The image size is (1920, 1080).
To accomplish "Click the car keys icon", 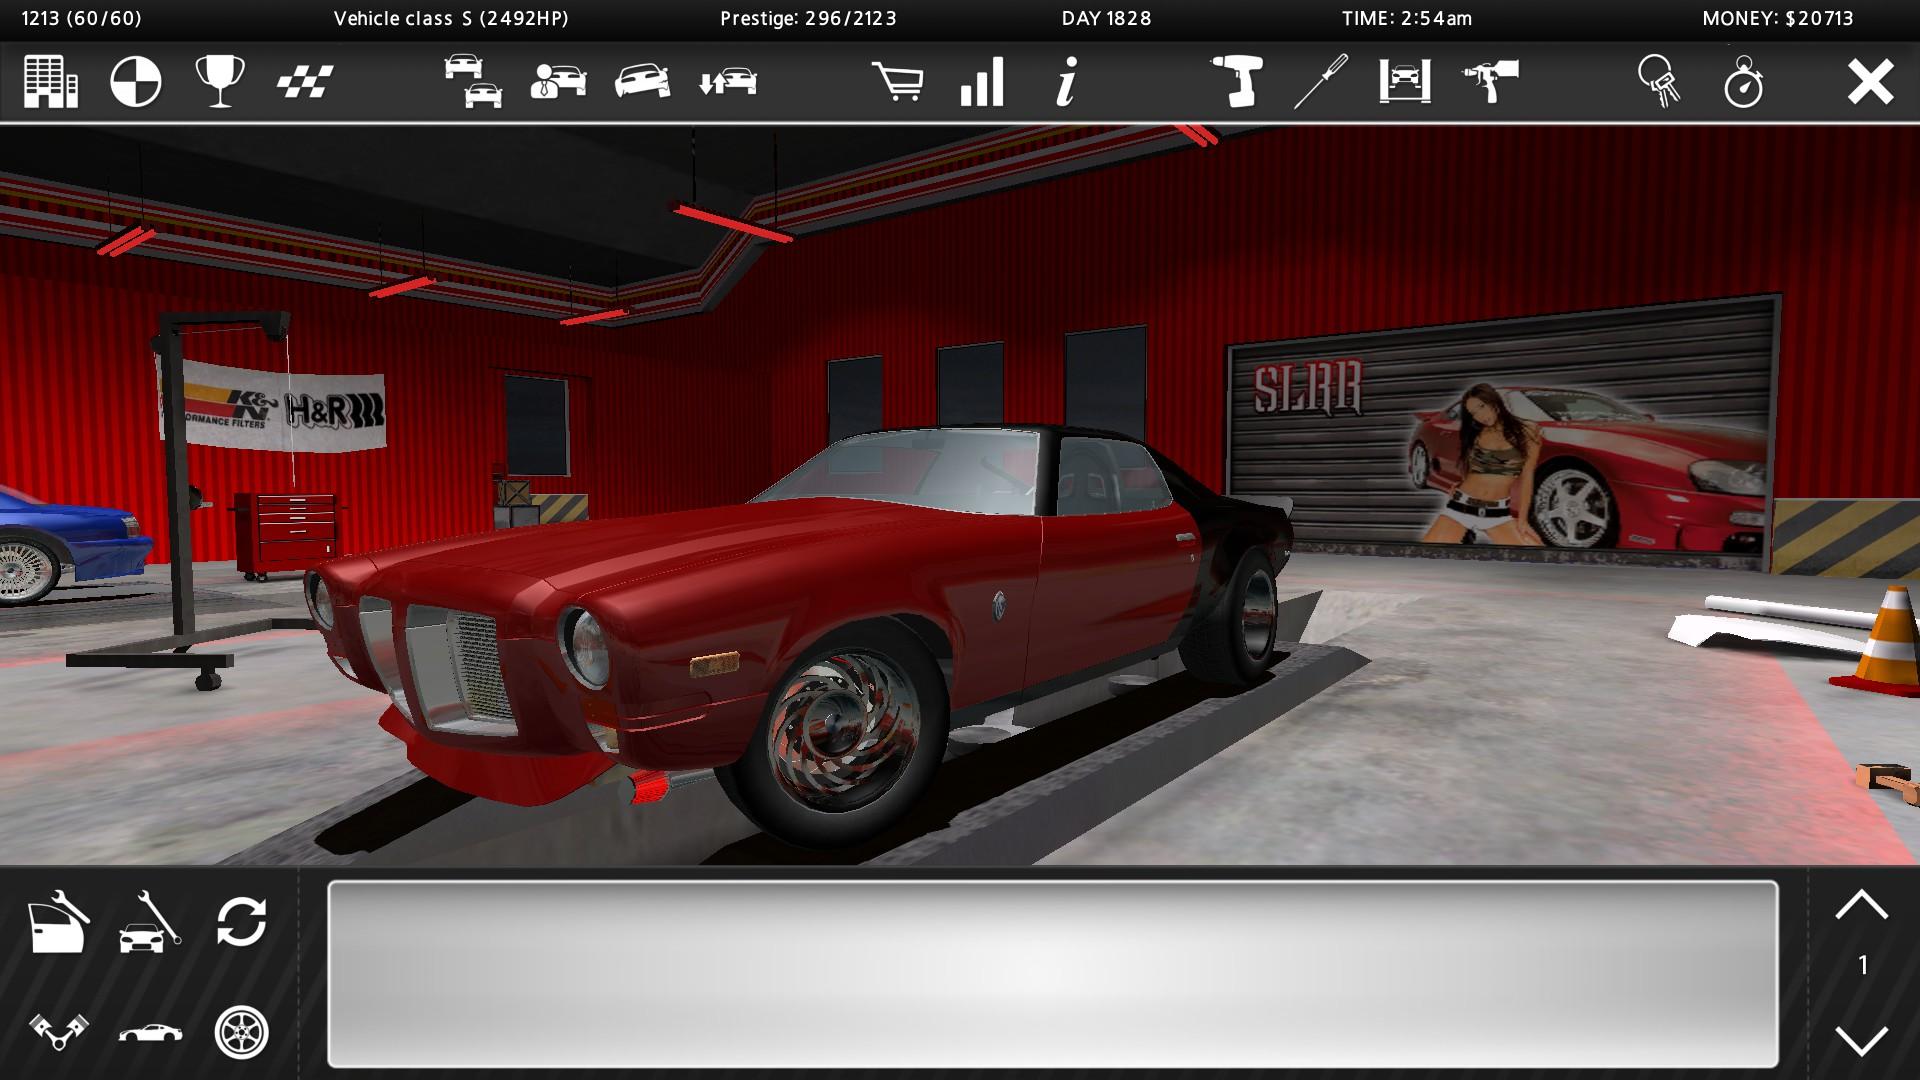I will 1659,81.
